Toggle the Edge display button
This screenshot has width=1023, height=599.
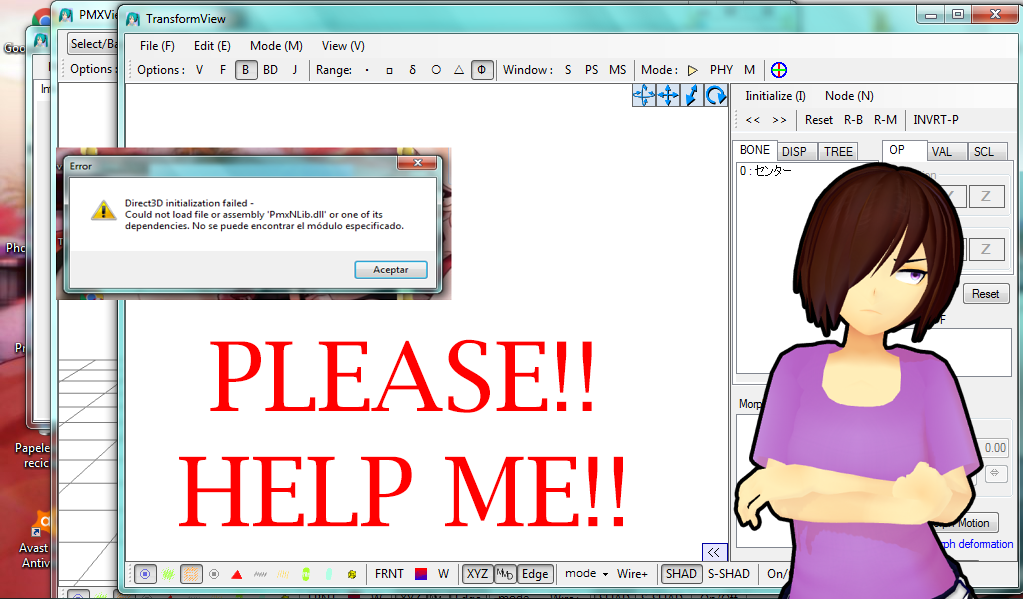click(535, 574)
